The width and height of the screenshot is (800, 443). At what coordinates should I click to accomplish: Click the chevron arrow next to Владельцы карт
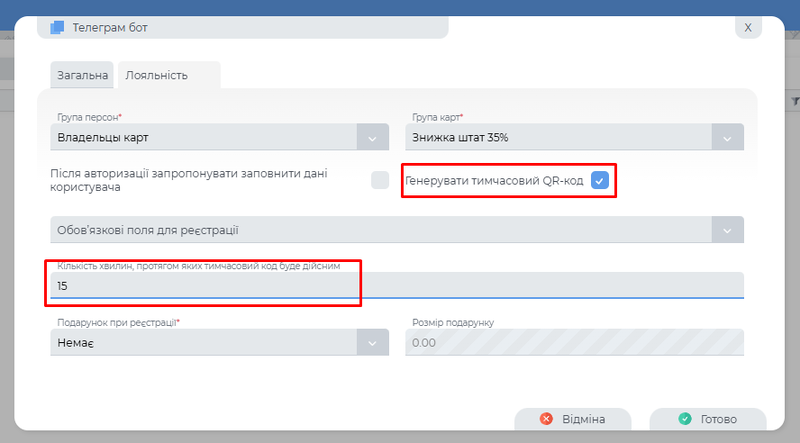[x=372, y=137]
